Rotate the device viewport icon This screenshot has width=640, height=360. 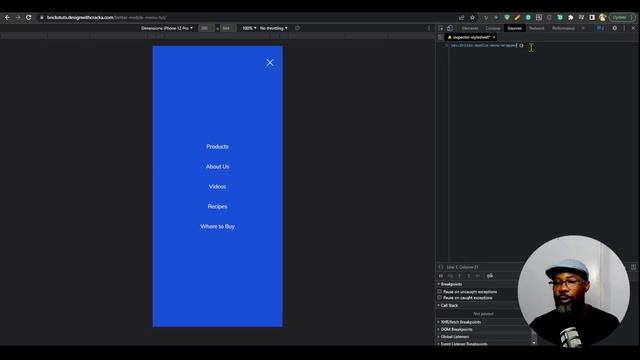(x=297, y=28)
